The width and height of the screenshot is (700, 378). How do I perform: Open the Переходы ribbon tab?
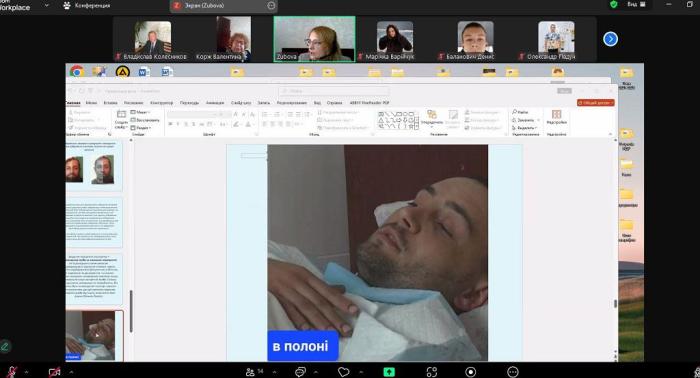(189, 103)
